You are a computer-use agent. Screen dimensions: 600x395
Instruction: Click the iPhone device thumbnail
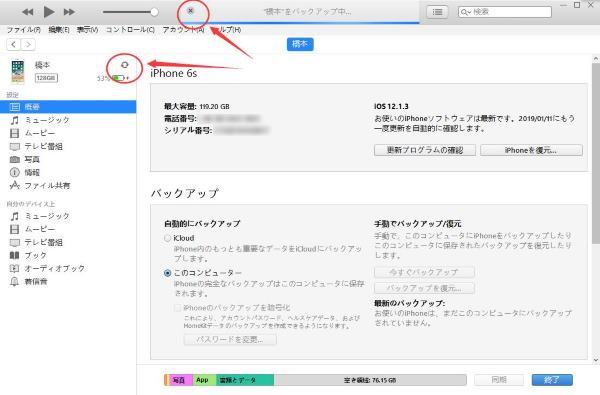pos(18,71)
